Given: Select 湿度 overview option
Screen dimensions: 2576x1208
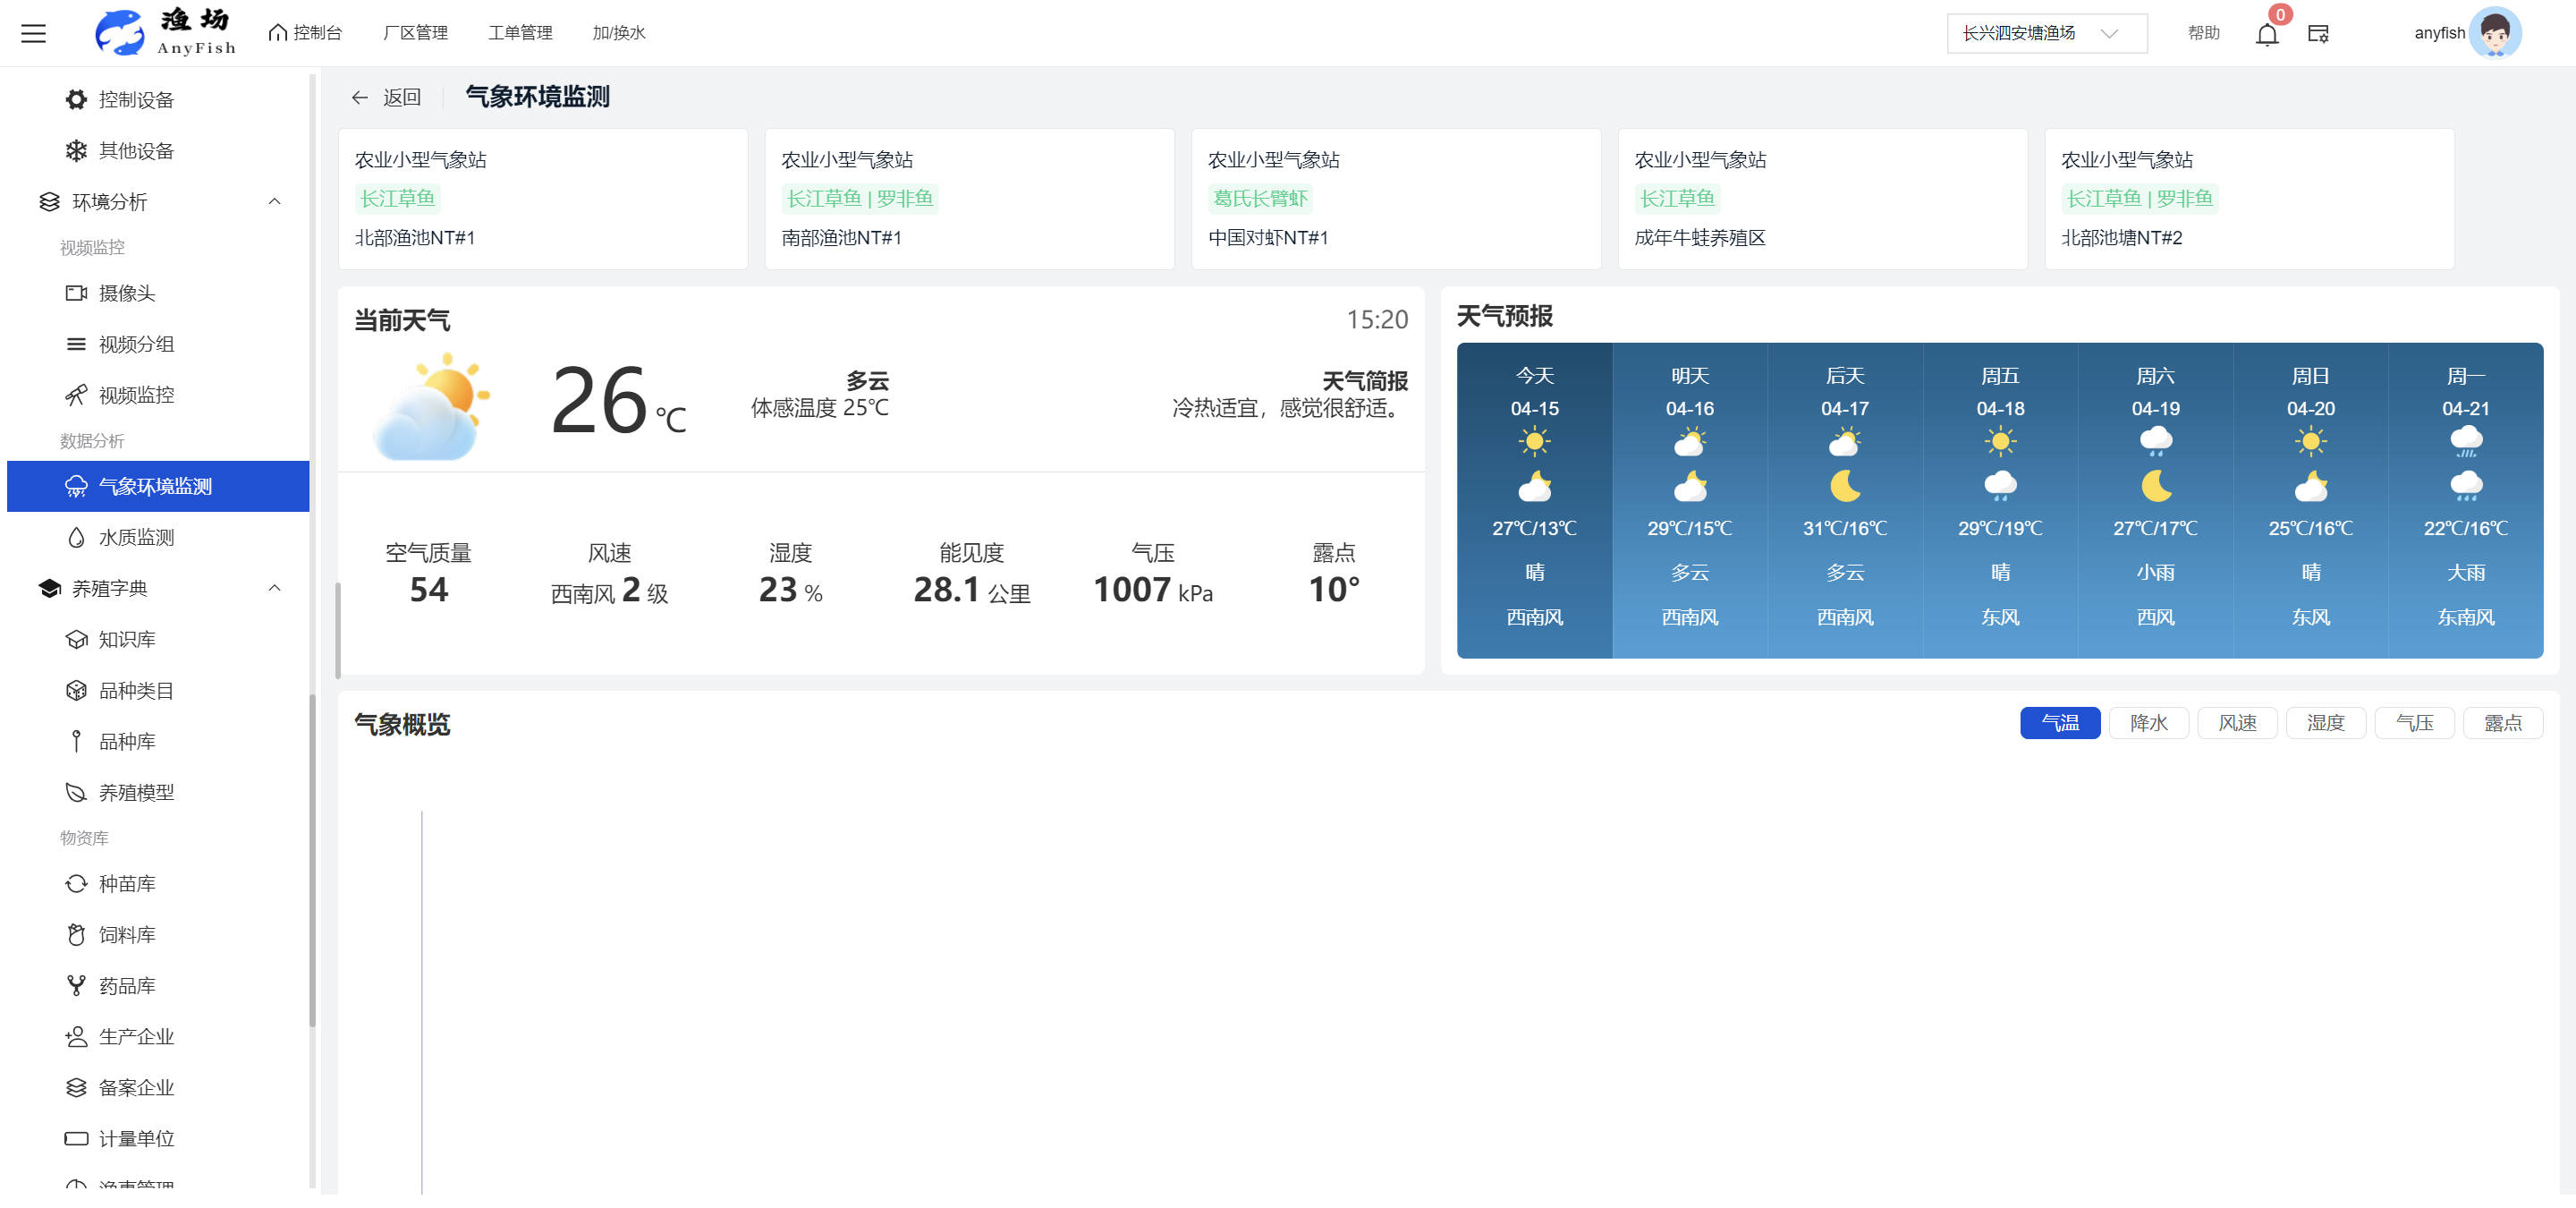Looking at the screenshot, I should 2325,723.
